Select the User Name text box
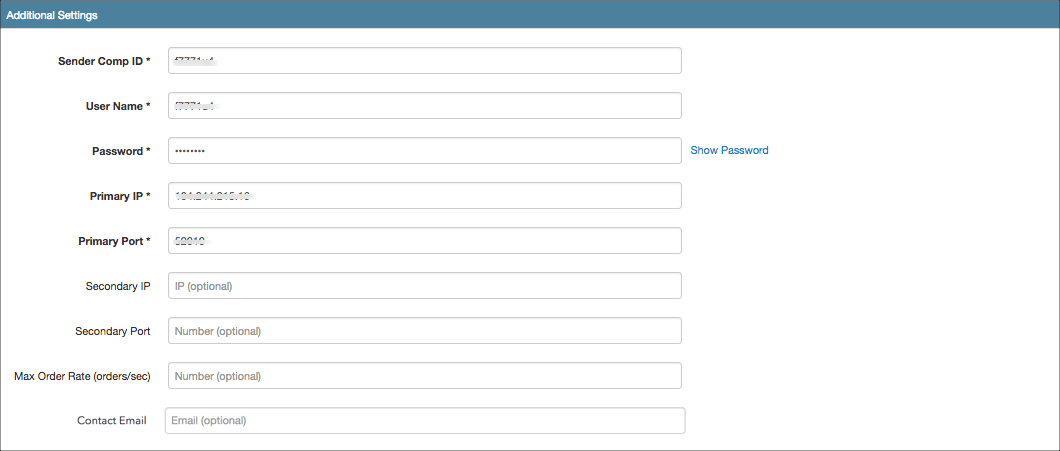Image resolution: width=1060 pixels, height=451 pixels. [425, 105]
